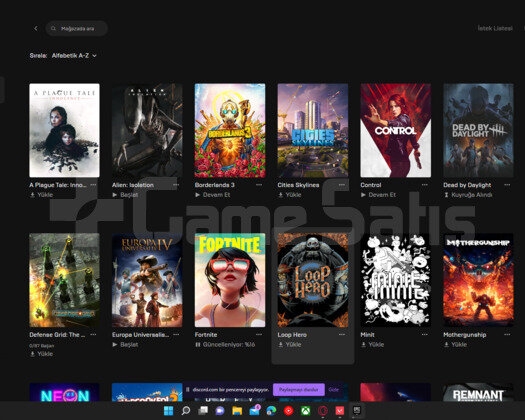Click Yükle under Defense Grid

pyautogui.click(x=42, y=354)
